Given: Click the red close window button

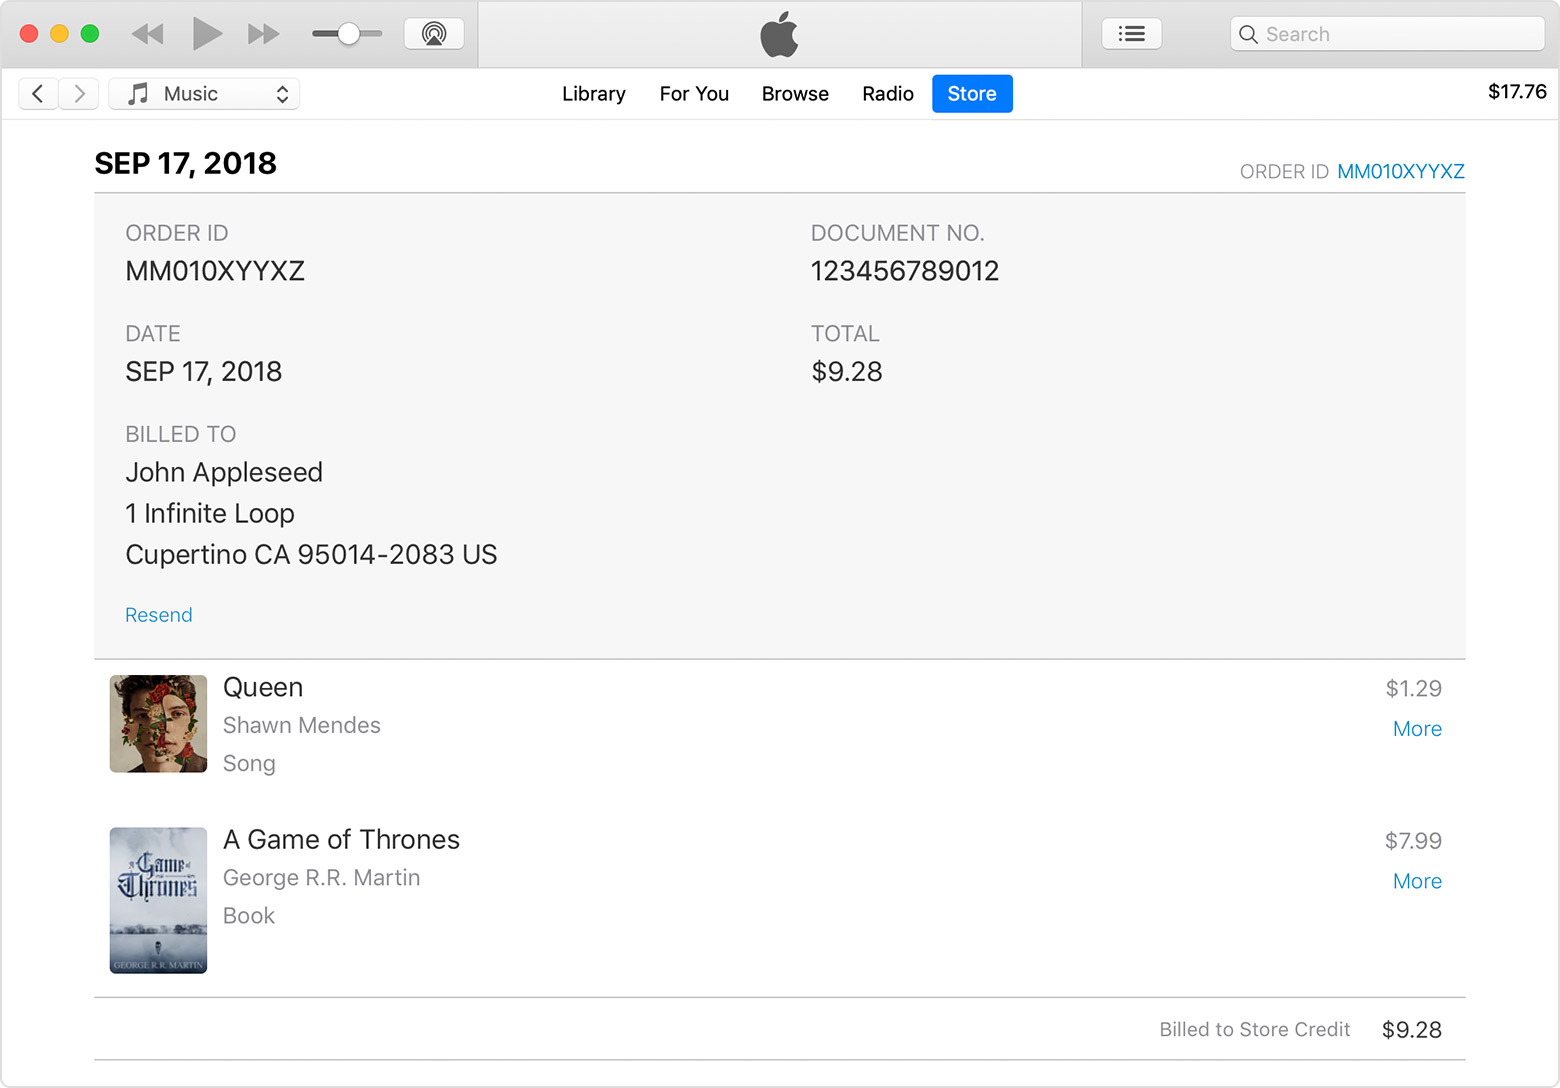Looking at the screenshot, I should 30,34.
